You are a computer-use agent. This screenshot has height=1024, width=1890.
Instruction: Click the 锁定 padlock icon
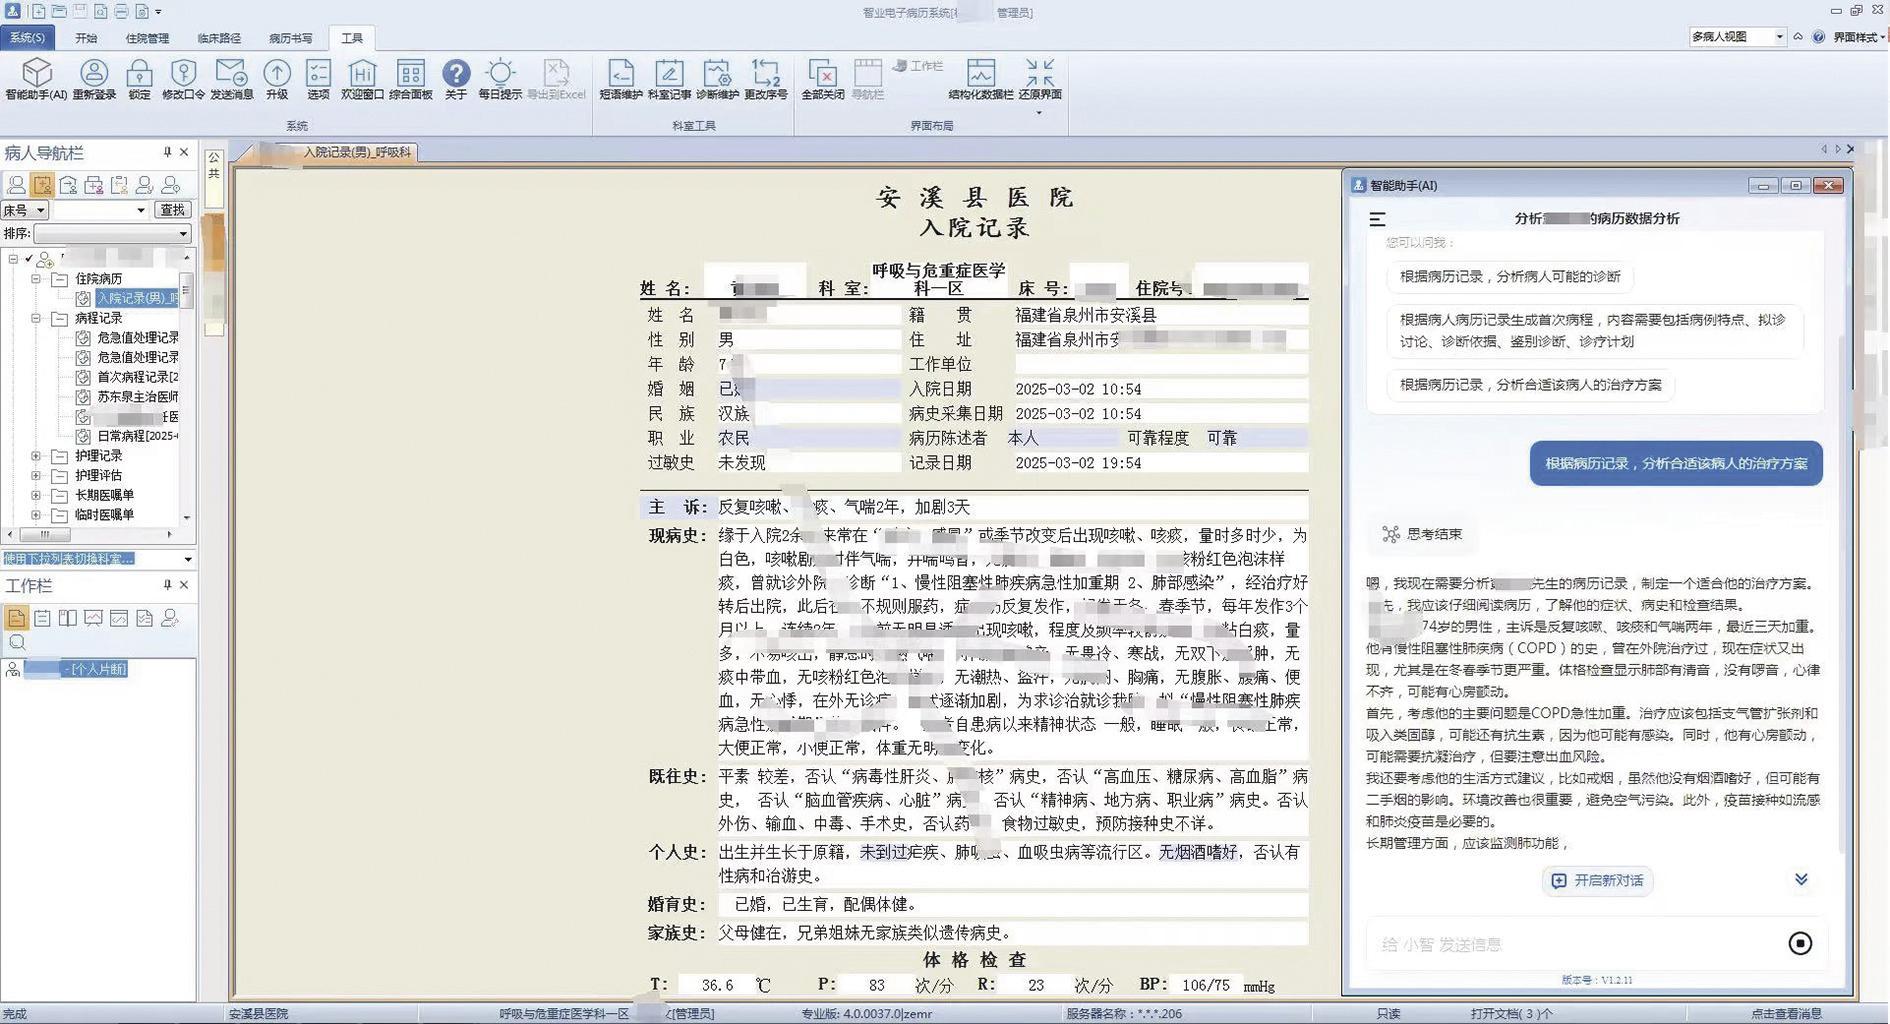click(139, 79)
